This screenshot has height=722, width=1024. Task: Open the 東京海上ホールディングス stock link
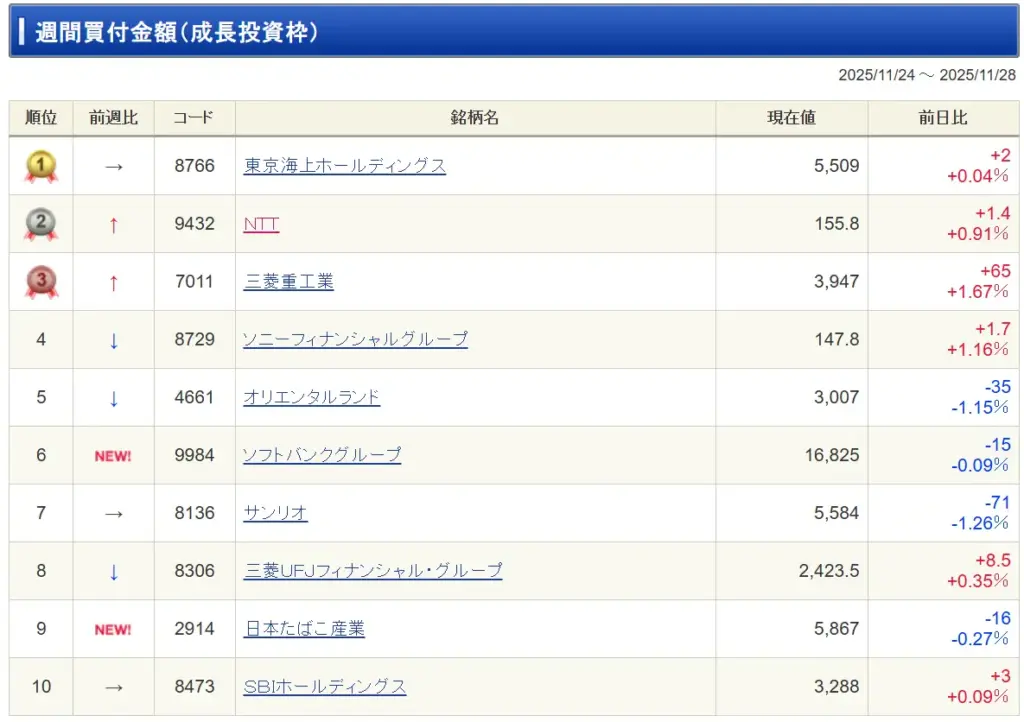344,166
